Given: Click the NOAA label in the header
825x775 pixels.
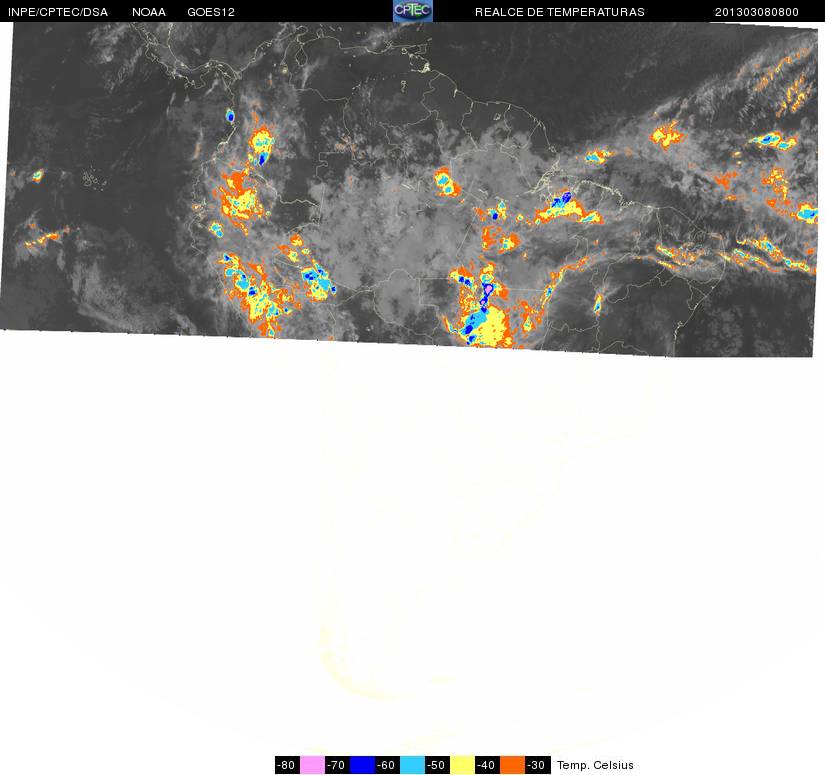Looking at the screenshot, I should 149,12.
